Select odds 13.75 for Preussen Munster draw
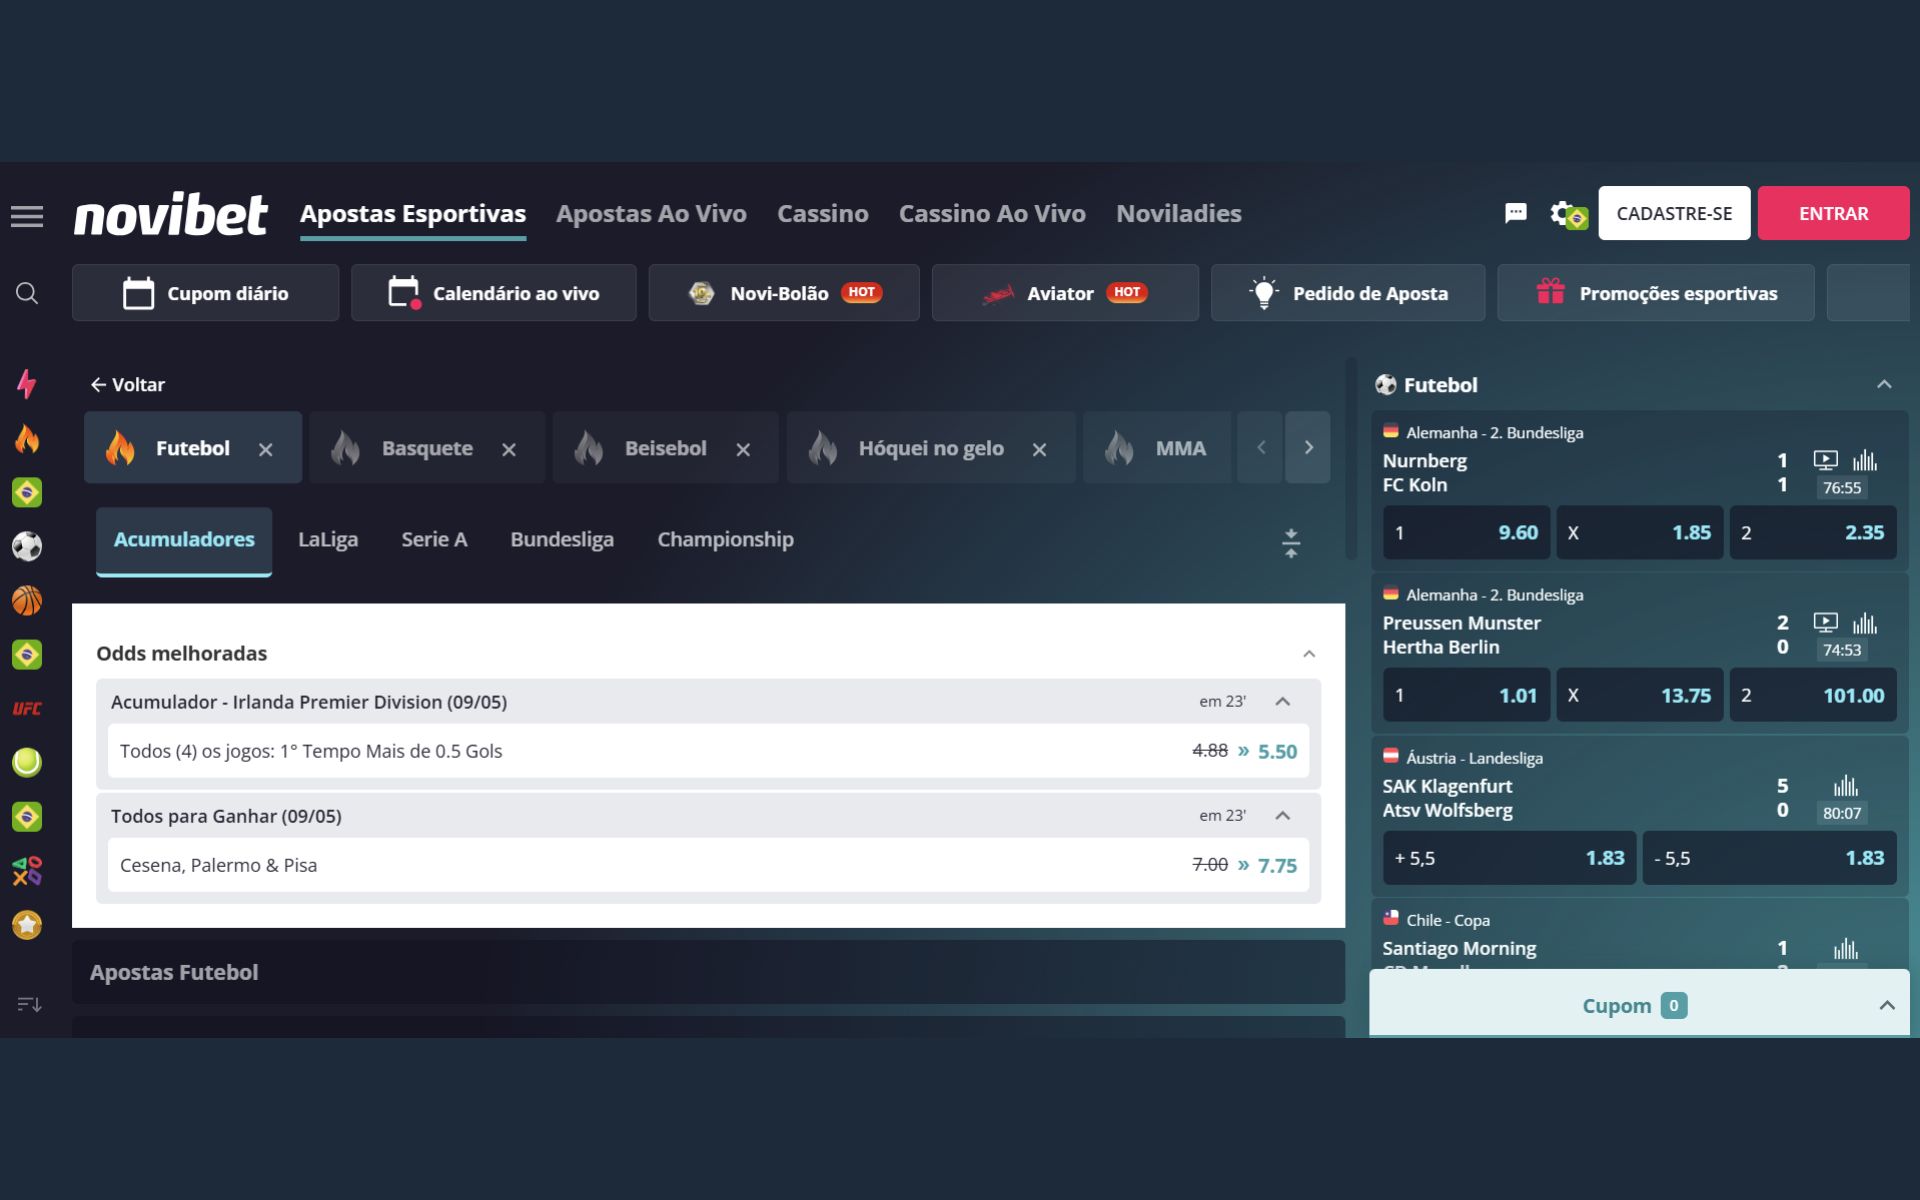1920x1200 pixels. click(x=1639, y=694)
